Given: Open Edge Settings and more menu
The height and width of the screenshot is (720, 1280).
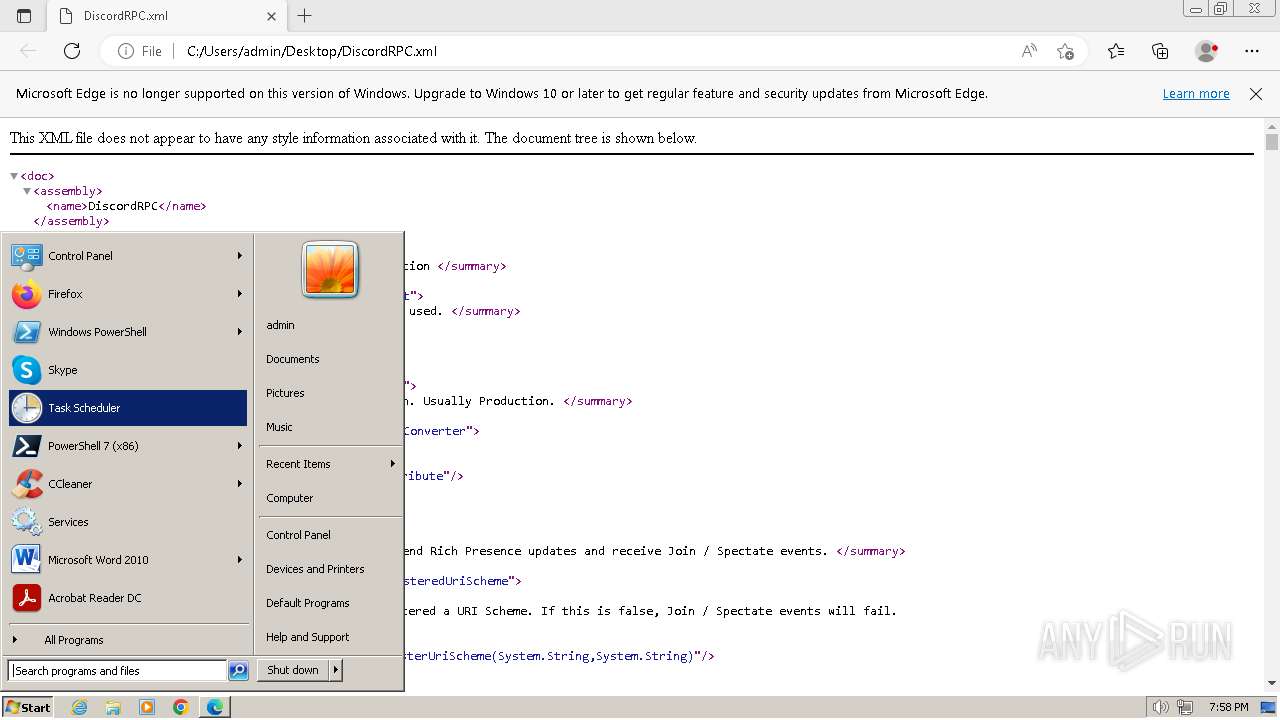Looking at the screenshot, I should click(x=1252, y=51).
